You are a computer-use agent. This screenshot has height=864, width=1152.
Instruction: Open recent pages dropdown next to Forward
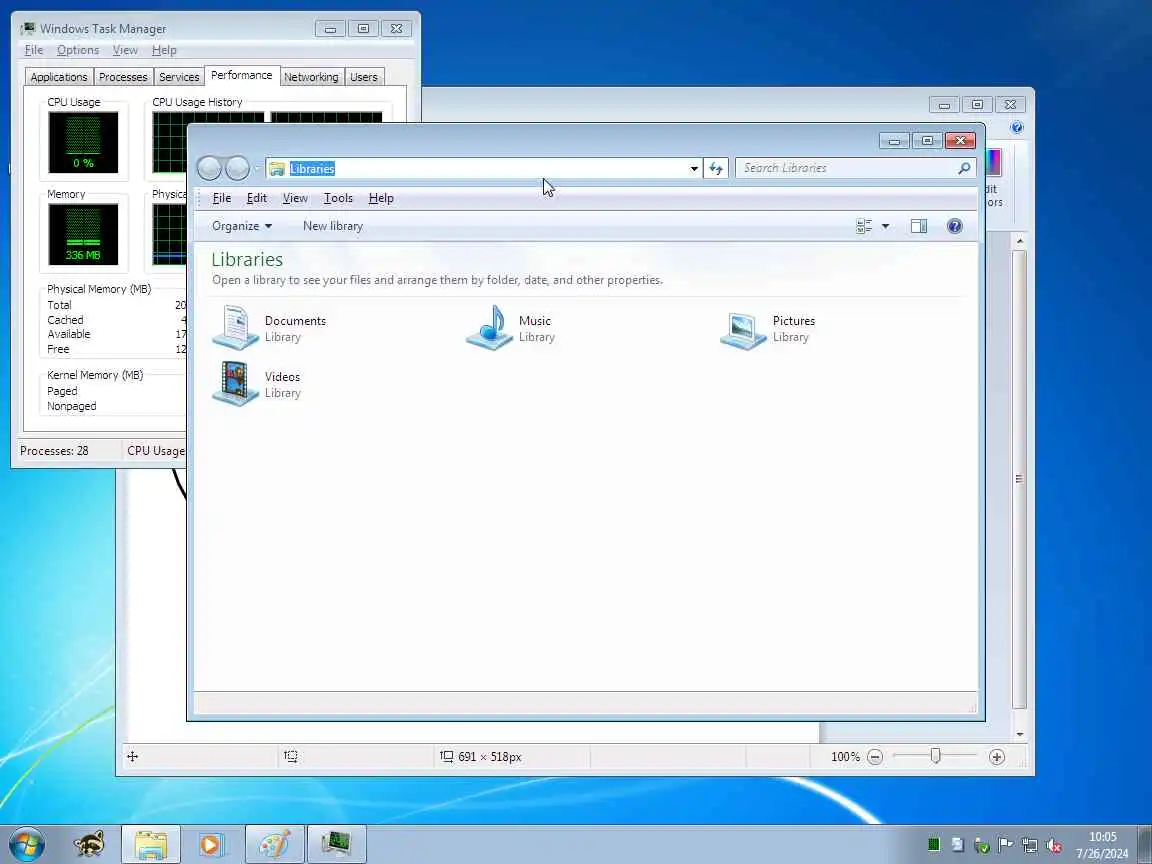pyautogui.click(x=257, y=169)
